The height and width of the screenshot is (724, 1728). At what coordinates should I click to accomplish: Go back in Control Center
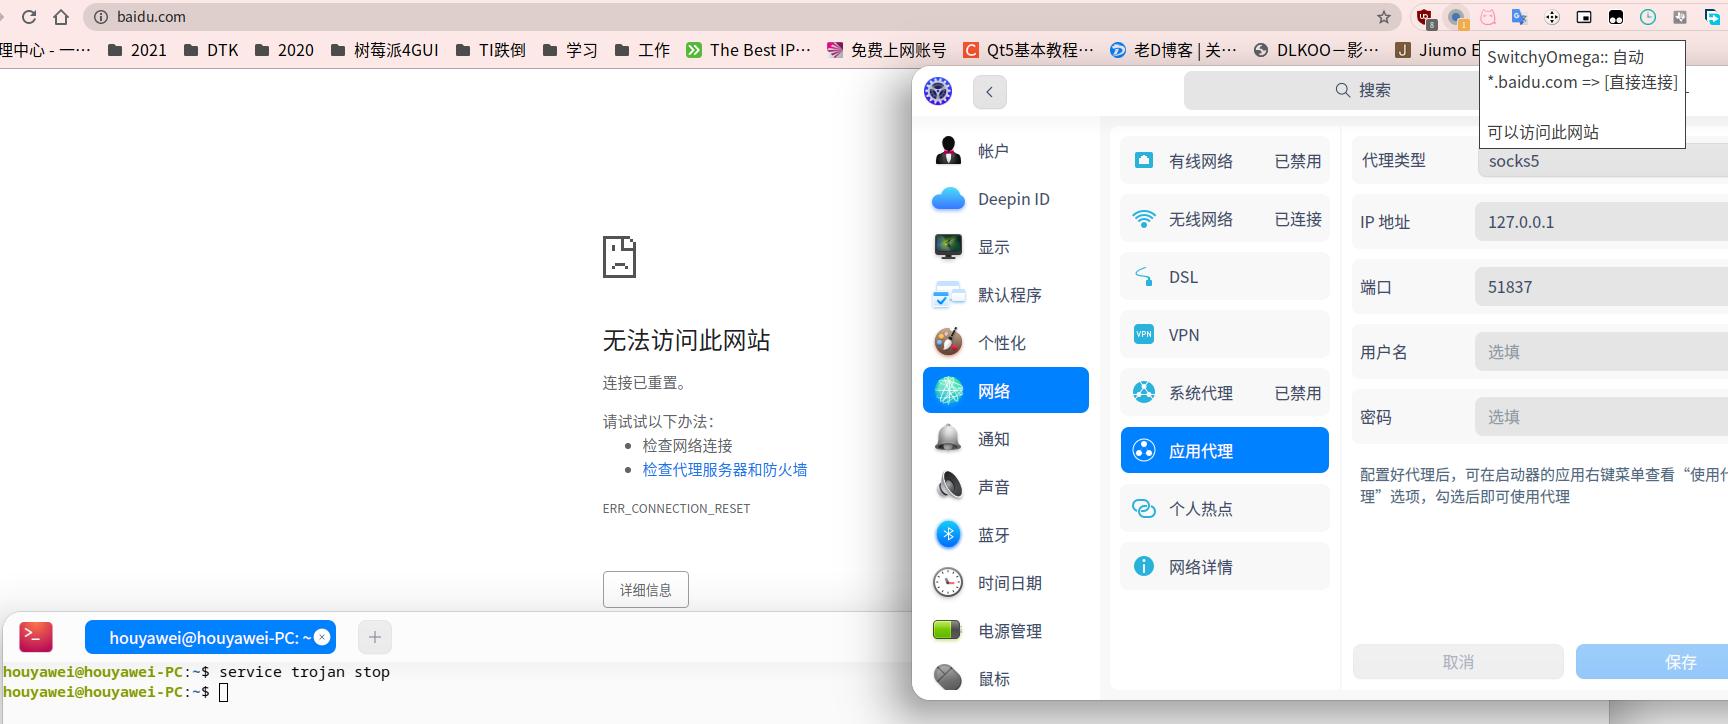990,91
